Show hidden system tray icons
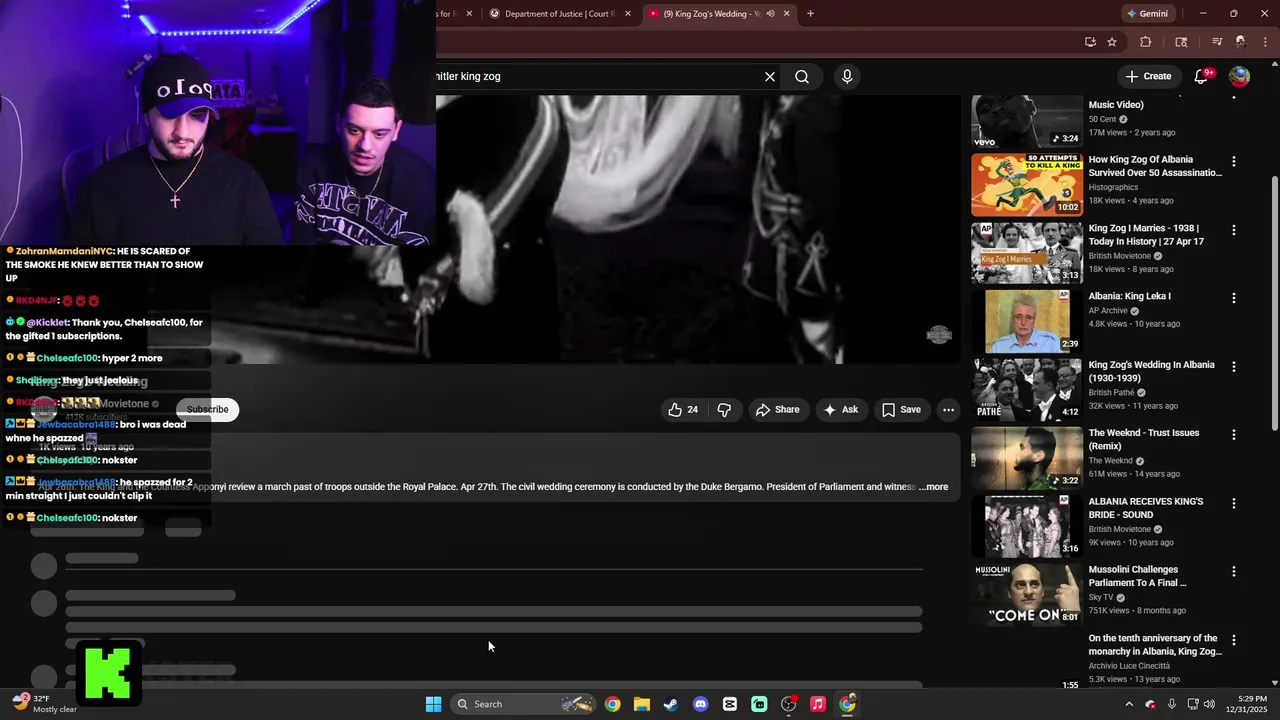Viewport: 1280px width, 720px height. (1129, 704)
